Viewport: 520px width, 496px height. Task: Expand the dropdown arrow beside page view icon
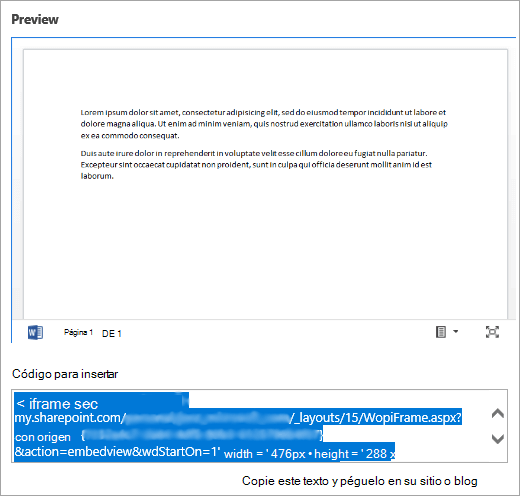click(x=456, y=331)
